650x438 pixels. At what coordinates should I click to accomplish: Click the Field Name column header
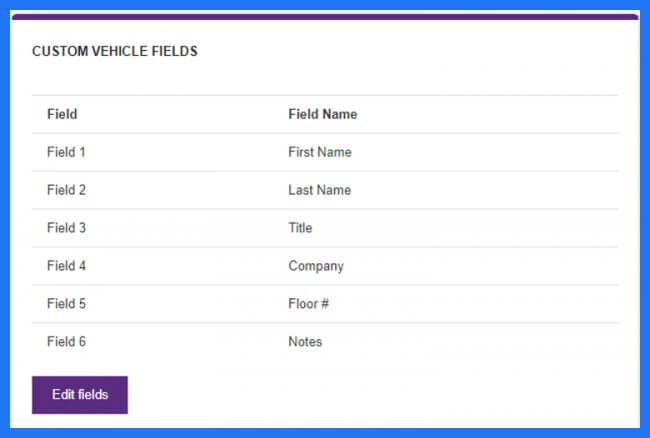[323, 114]
